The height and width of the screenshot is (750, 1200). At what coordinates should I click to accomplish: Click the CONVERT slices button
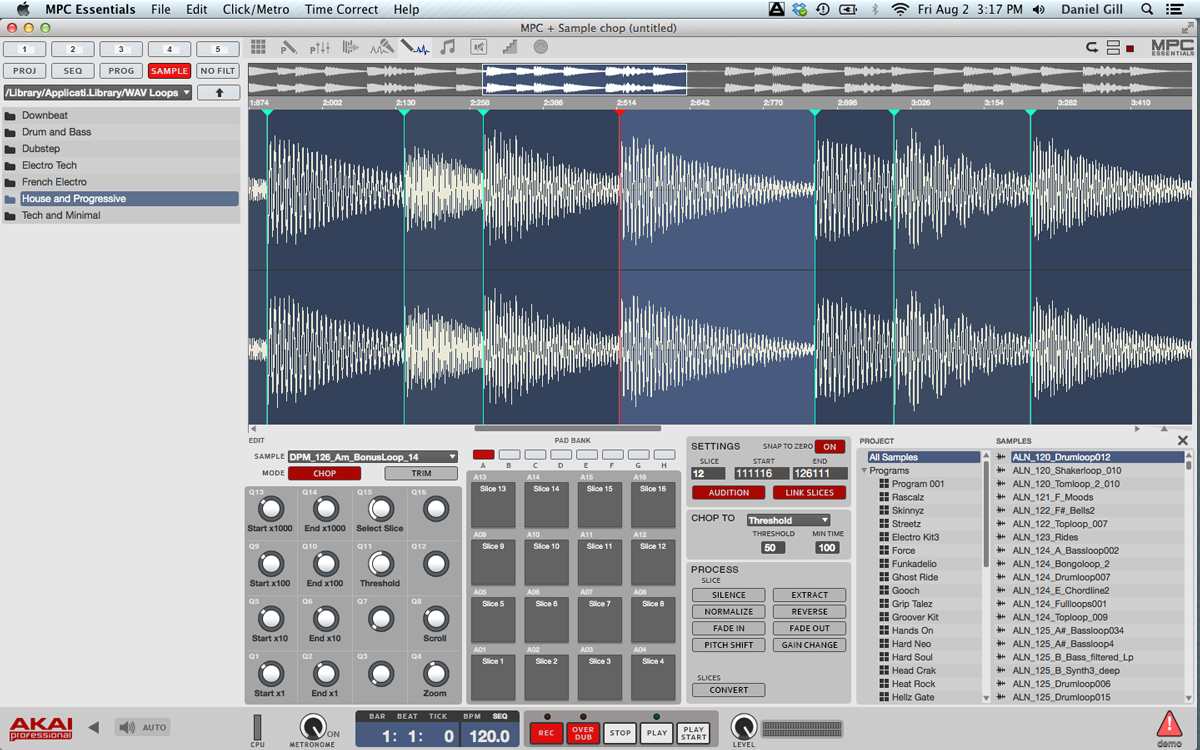pyautogui.click(x=729, y=690)
